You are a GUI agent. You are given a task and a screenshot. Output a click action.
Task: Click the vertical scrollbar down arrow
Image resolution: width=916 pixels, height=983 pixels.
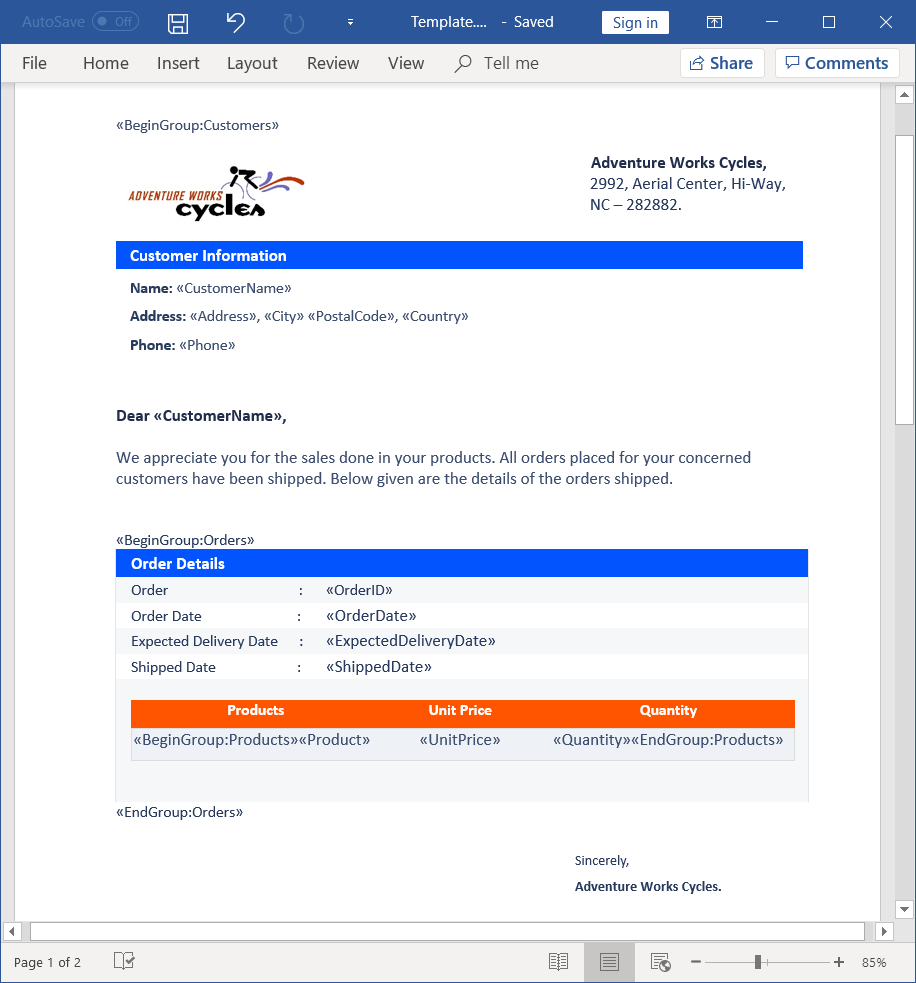904,909
